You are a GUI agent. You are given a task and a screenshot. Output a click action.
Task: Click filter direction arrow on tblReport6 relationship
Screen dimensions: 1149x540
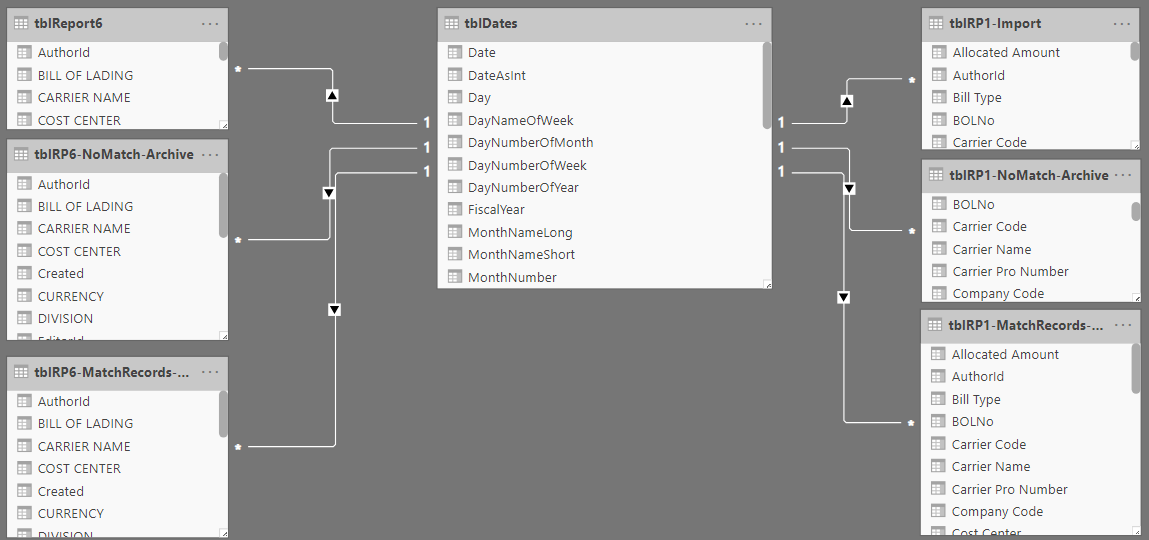point(332,95)
